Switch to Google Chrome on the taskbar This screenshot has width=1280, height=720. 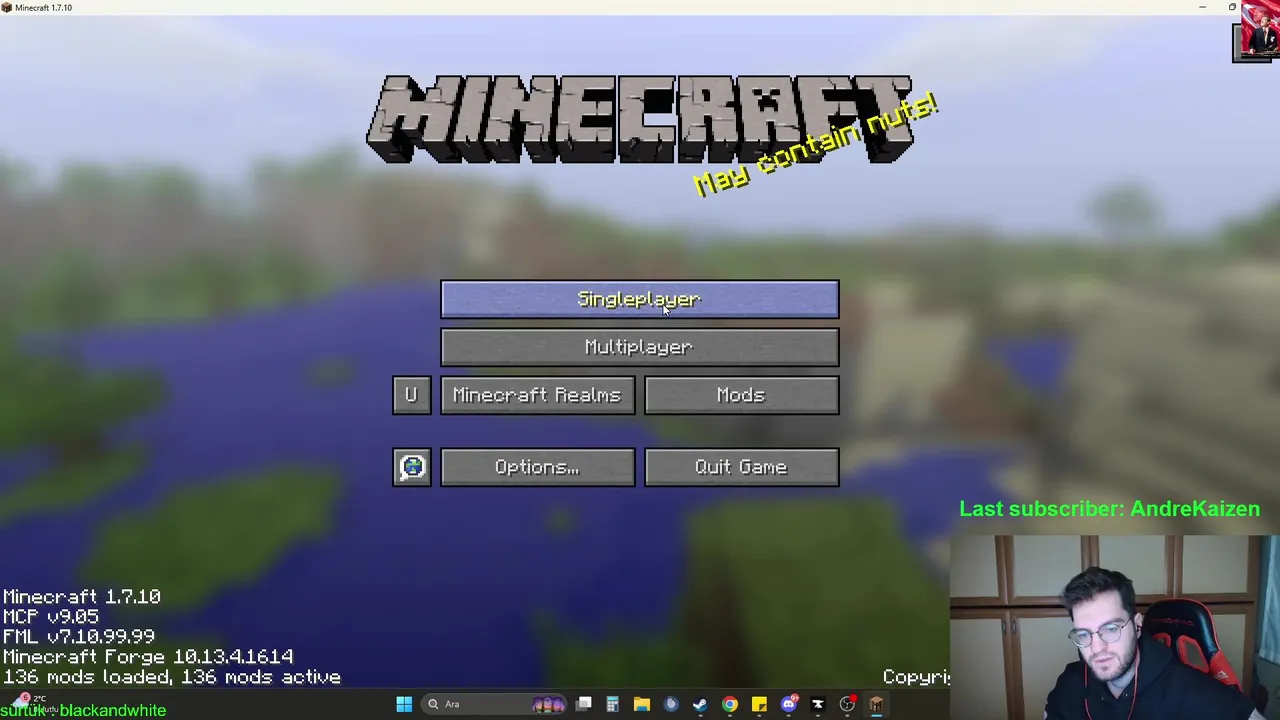coord(730,704)
